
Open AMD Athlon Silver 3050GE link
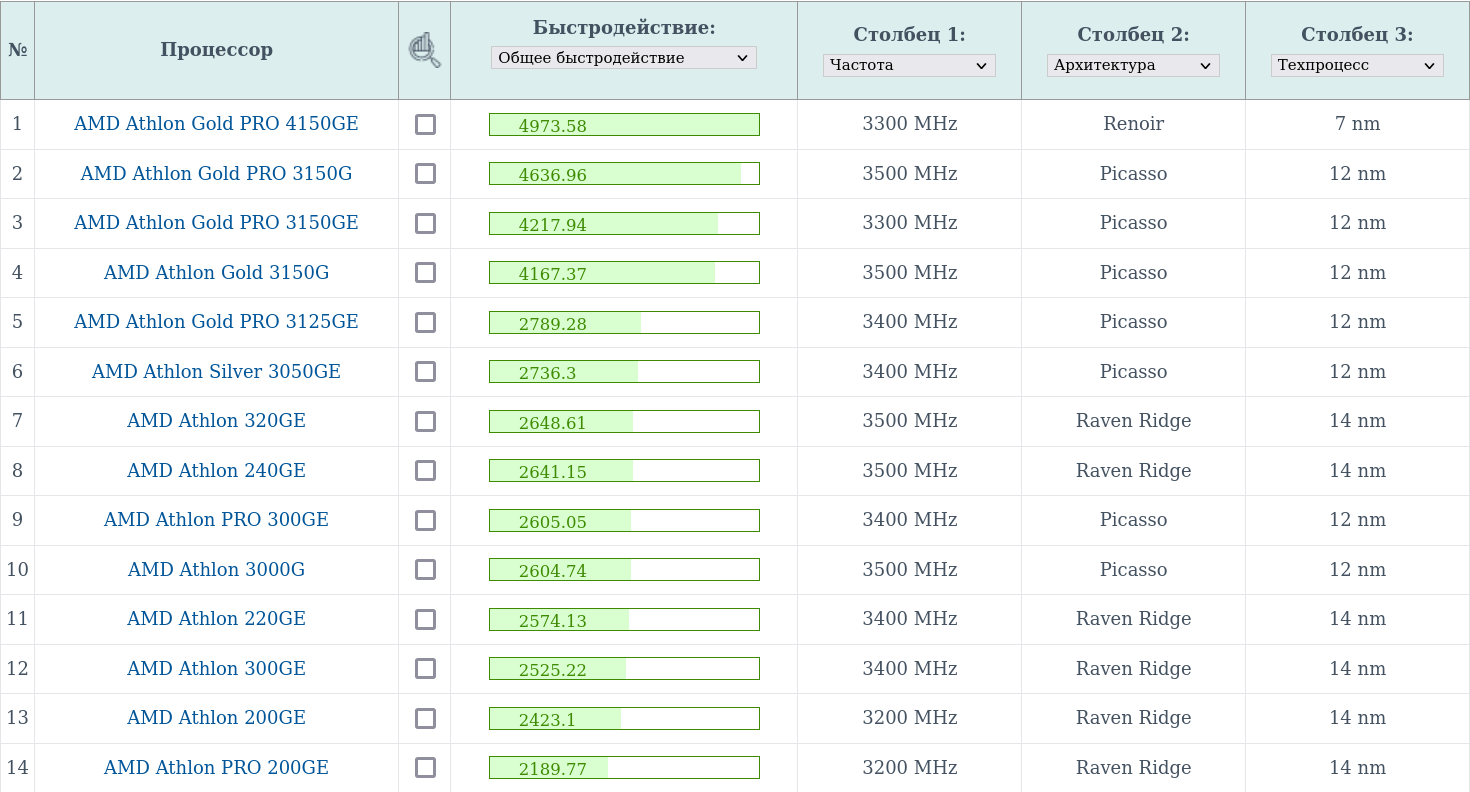click(x=216, y=372)
